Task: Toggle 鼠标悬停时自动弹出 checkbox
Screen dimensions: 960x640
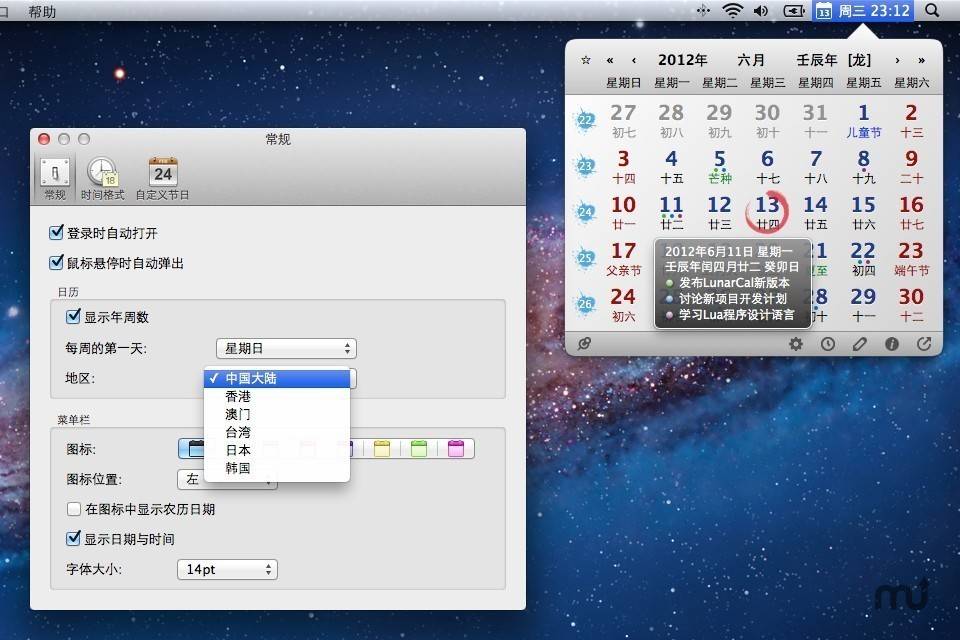Action: [56, 263]
